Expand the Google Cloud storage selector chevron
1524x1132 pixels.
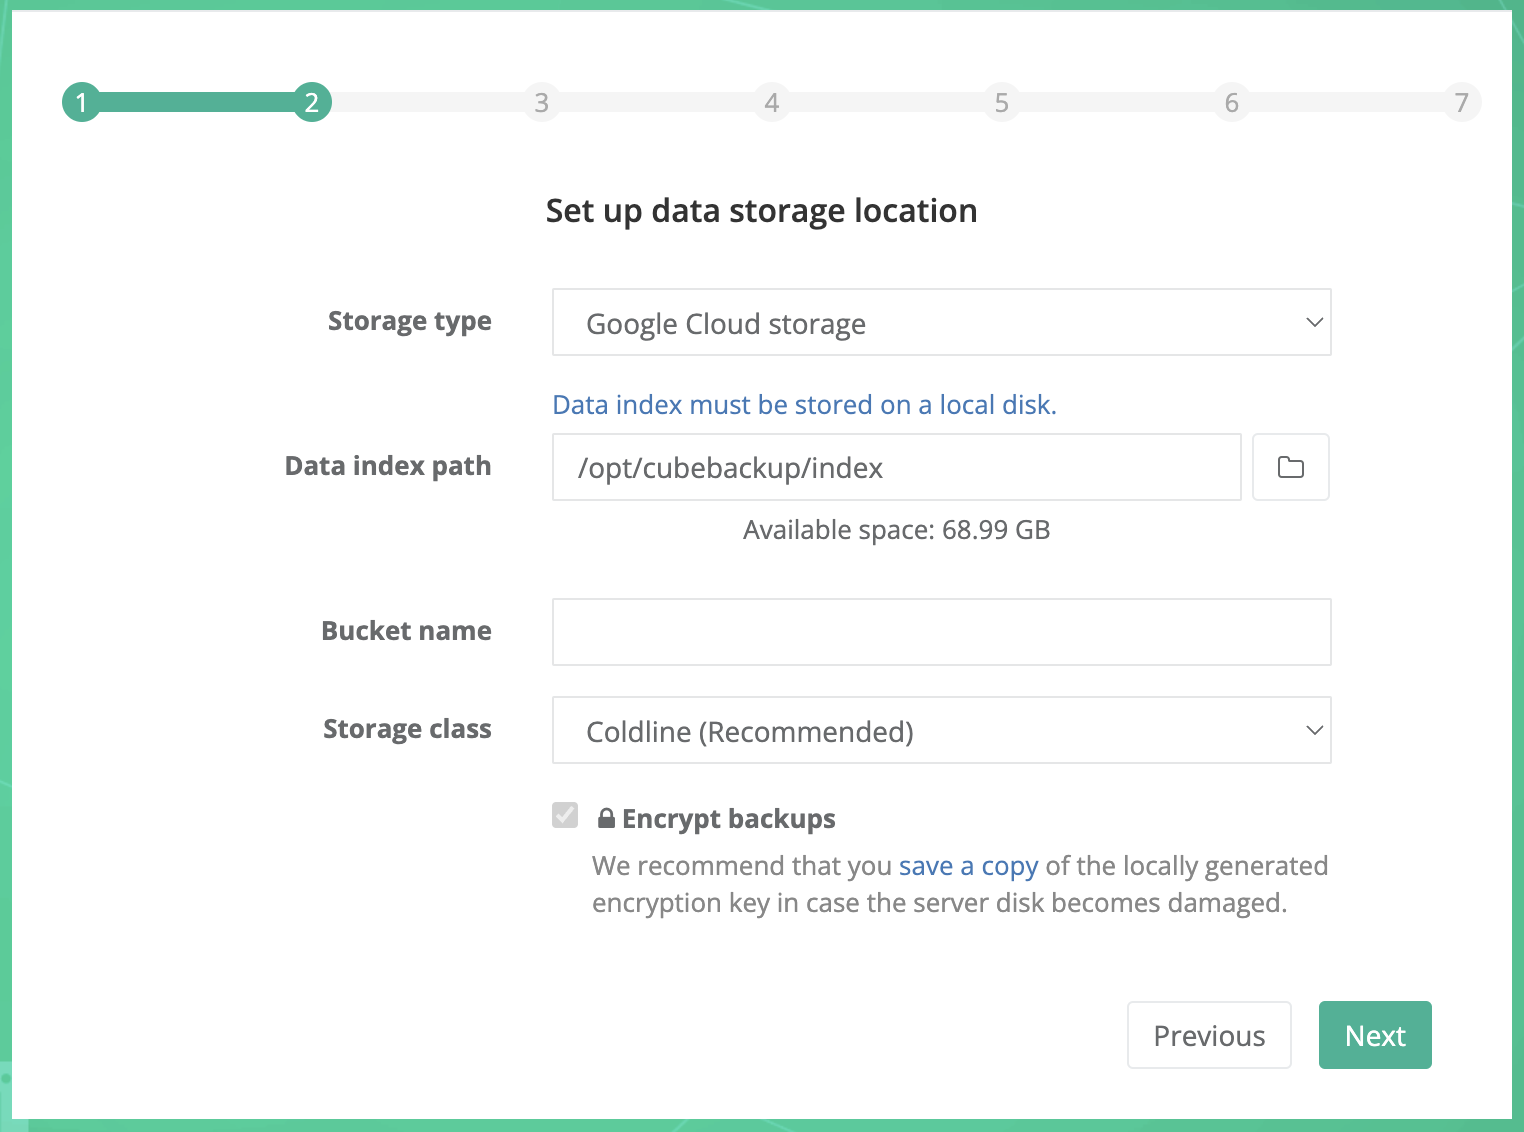coord(1313,322)
